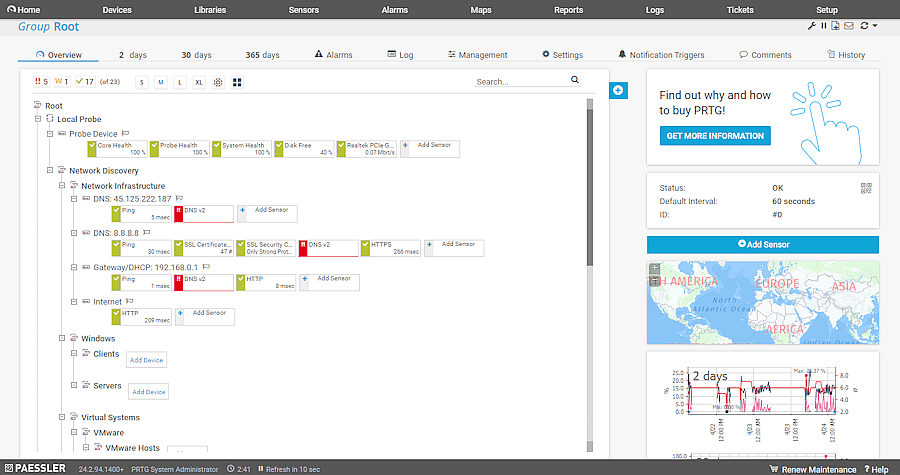Open the Internet HTTP sensor
Viewport: 900px width, 475px height.
point(142,317)
